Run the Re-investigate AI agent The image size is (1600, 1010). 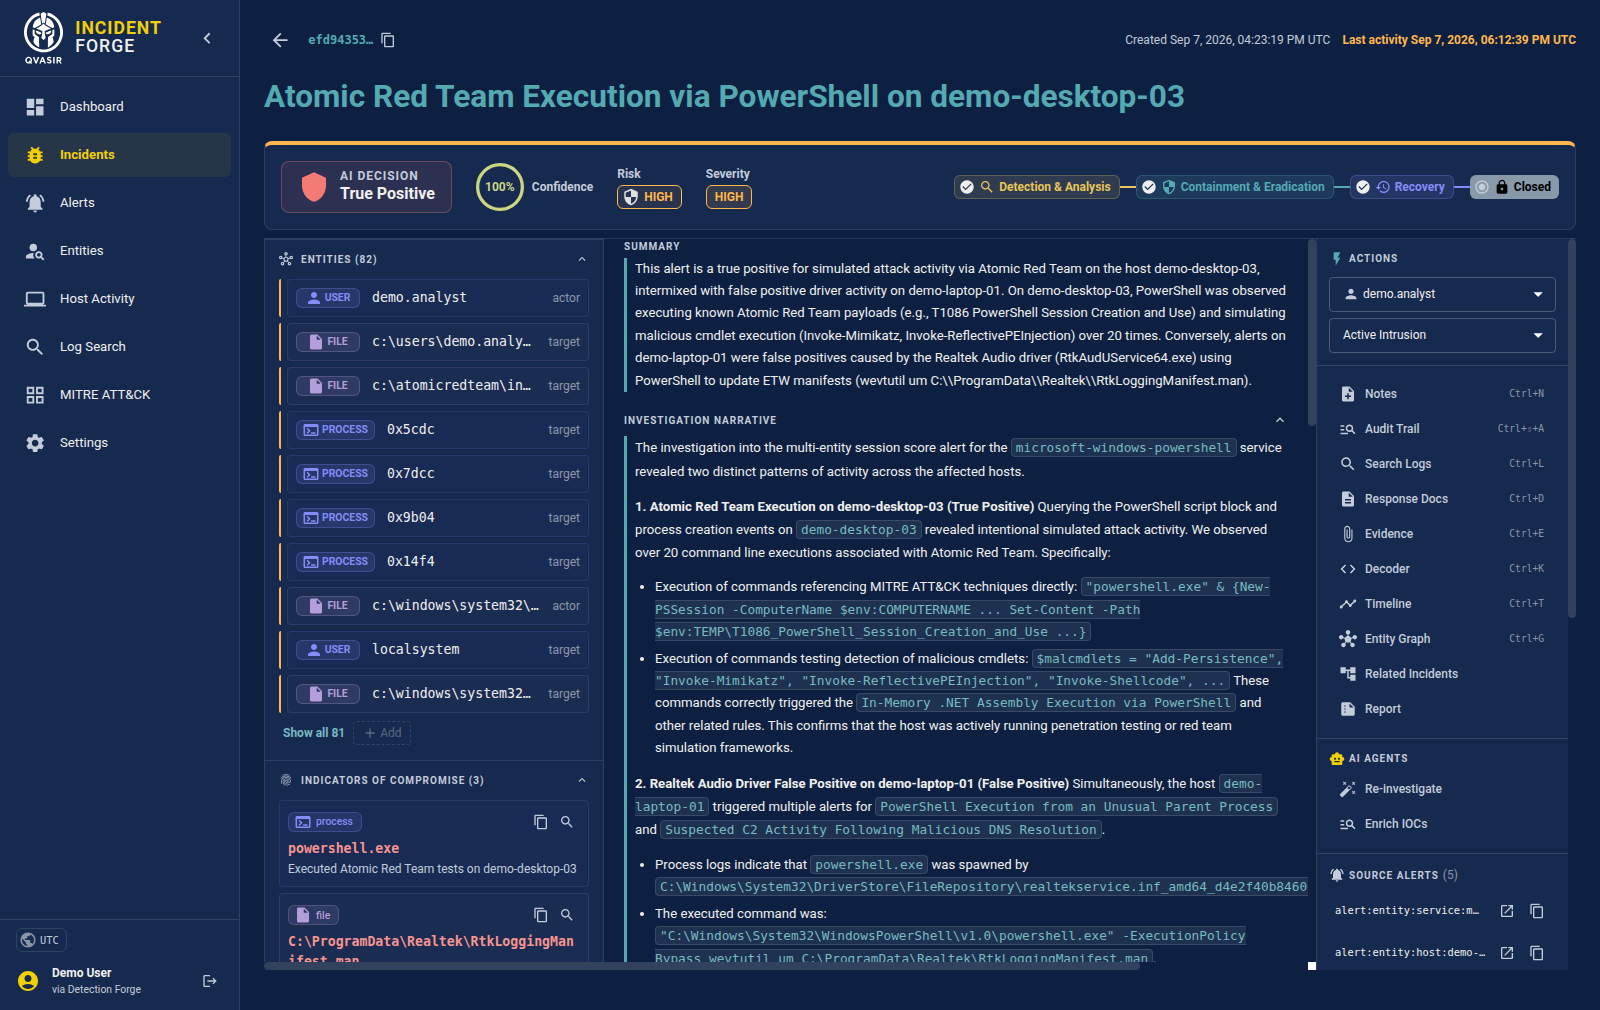1441,789
